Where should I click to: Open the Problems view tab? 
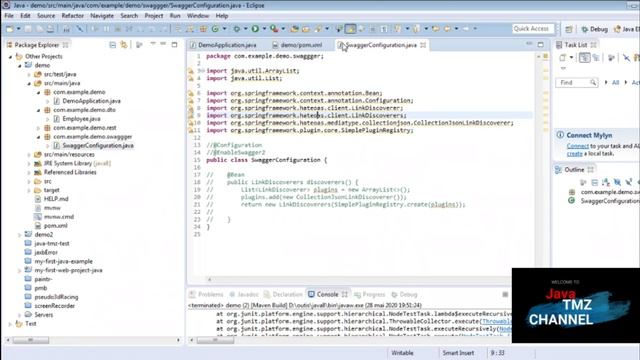pyautogui.click(x=207, y=294)
